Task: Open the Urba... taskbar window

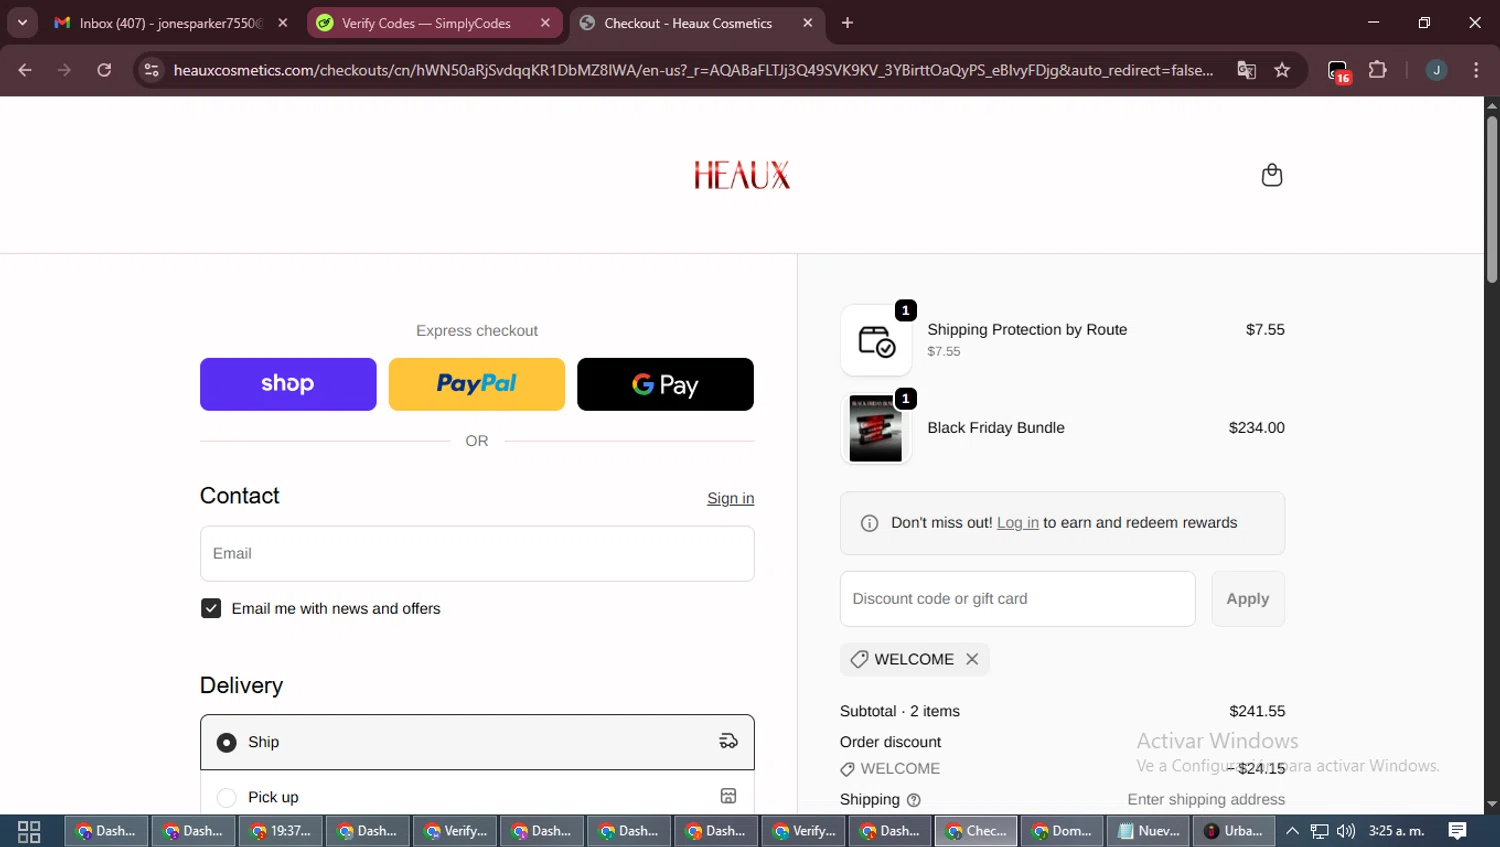Action: 1234,831
